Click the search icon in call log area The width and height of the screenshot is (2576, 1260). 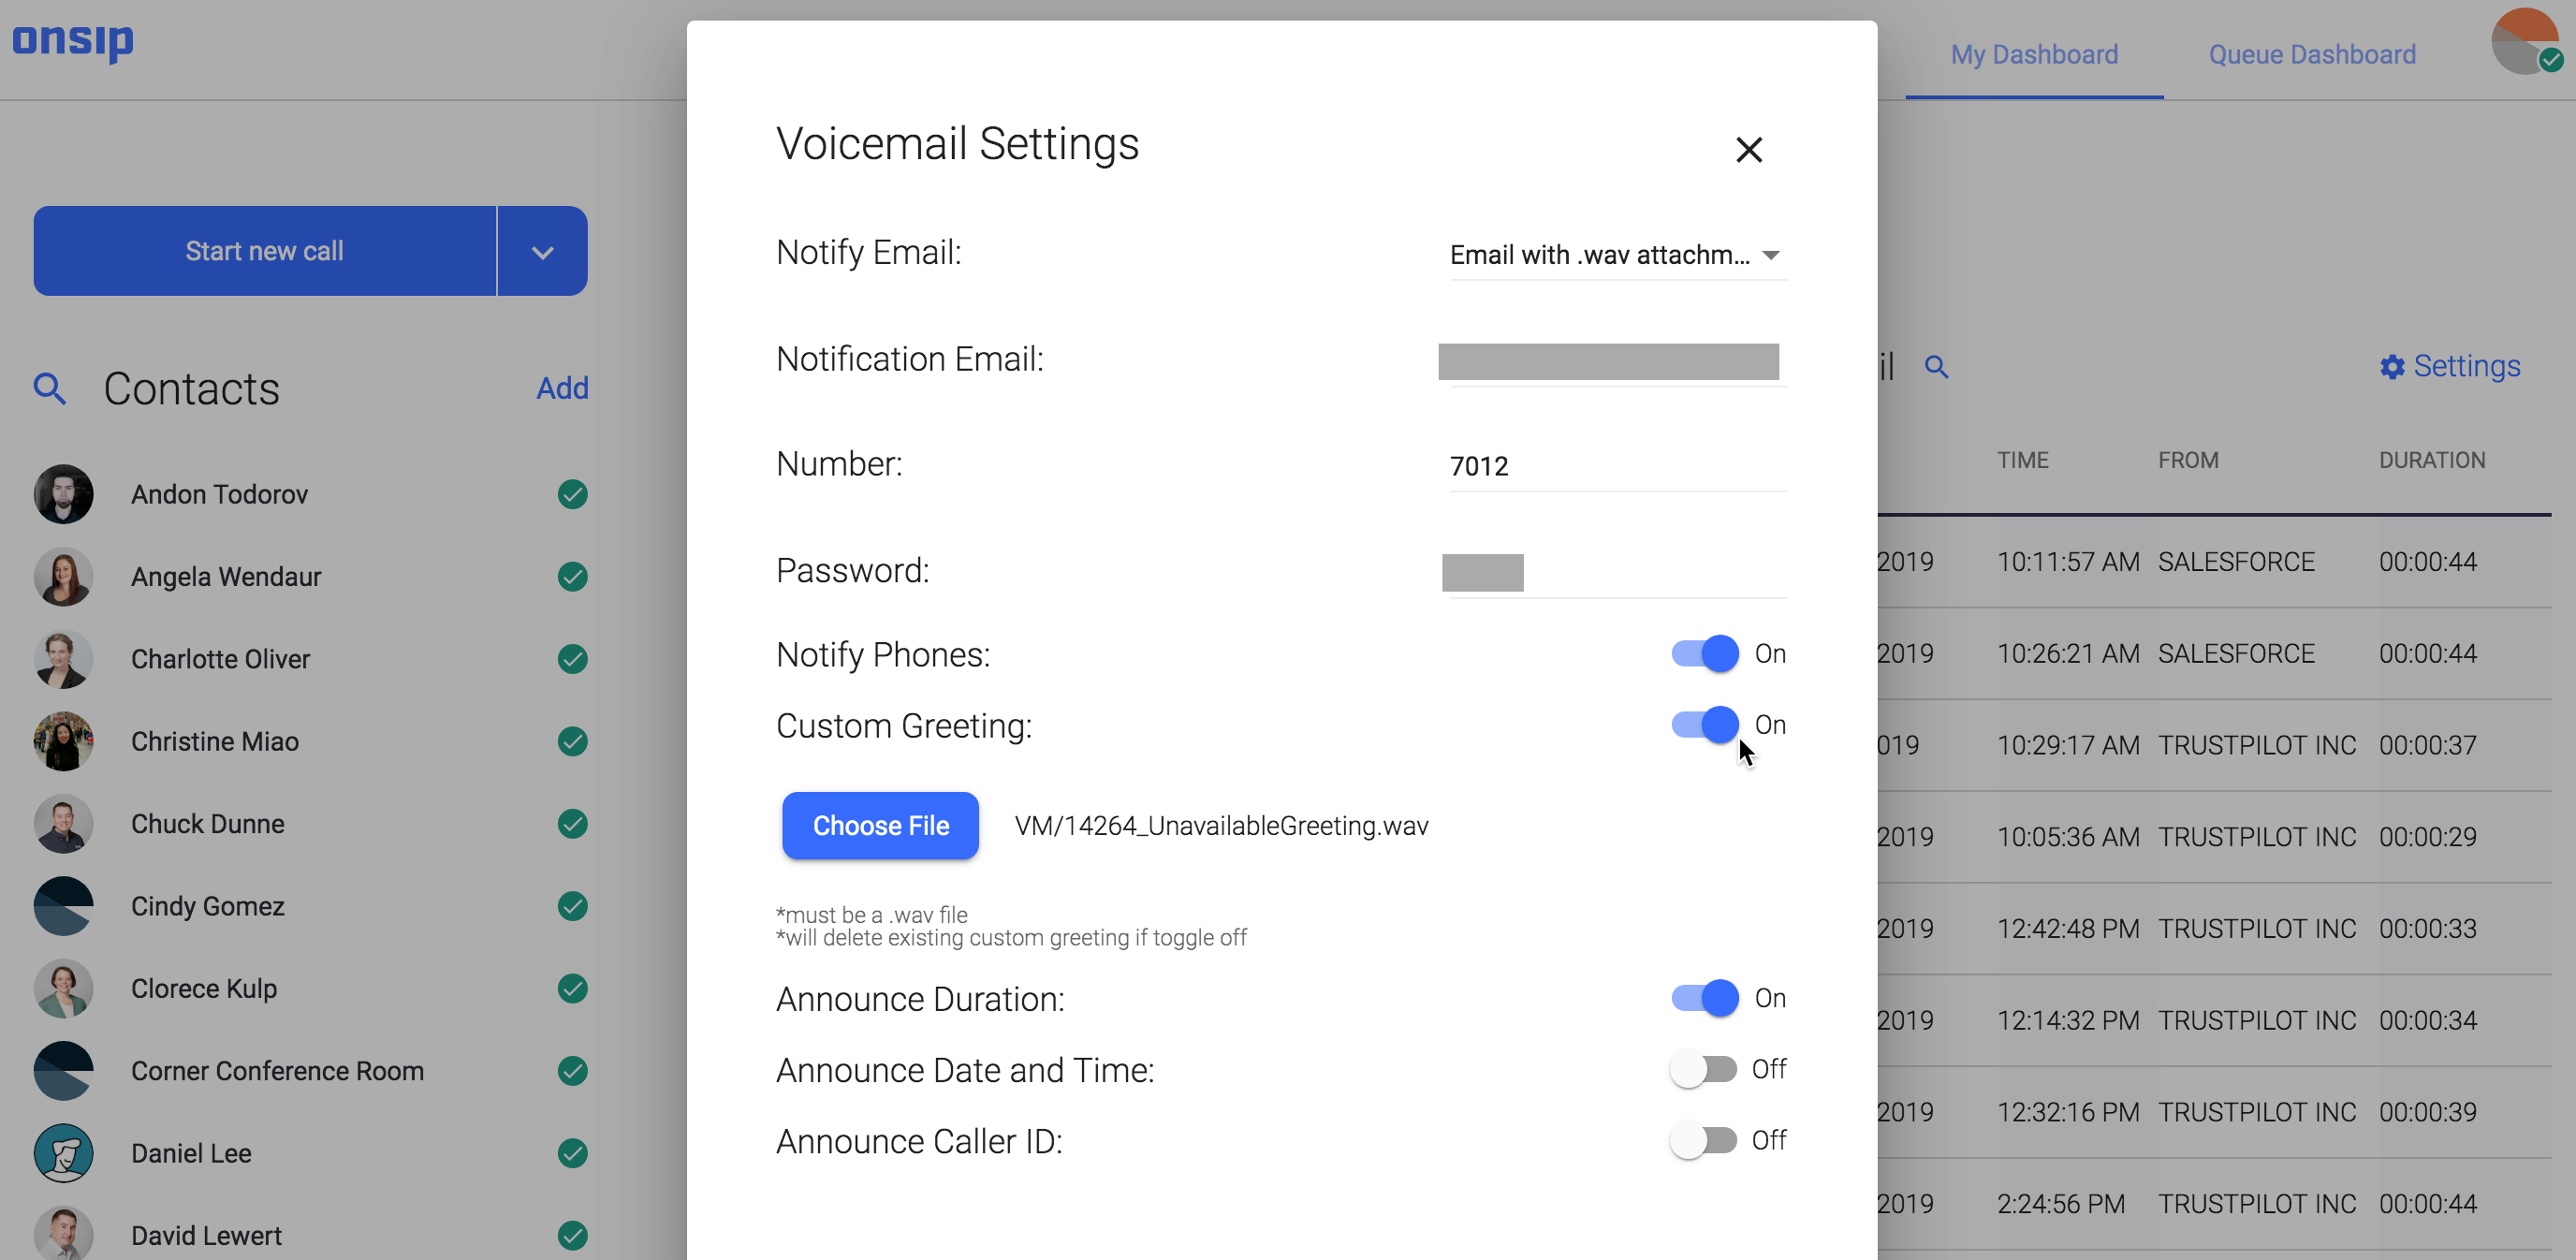1937,366
